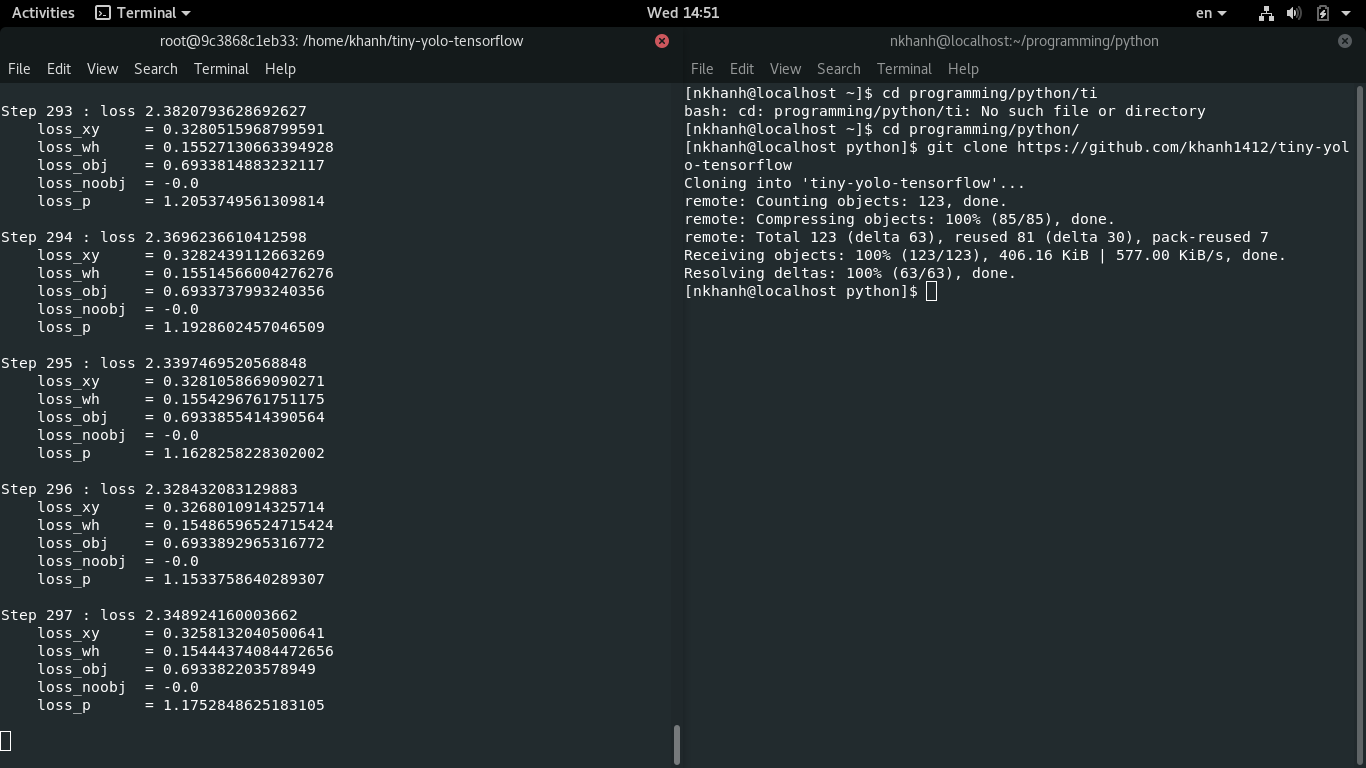The height and width of the screenshot is (768, 1366).
Task: Click the git clone command line
Action: [1017, 156]
